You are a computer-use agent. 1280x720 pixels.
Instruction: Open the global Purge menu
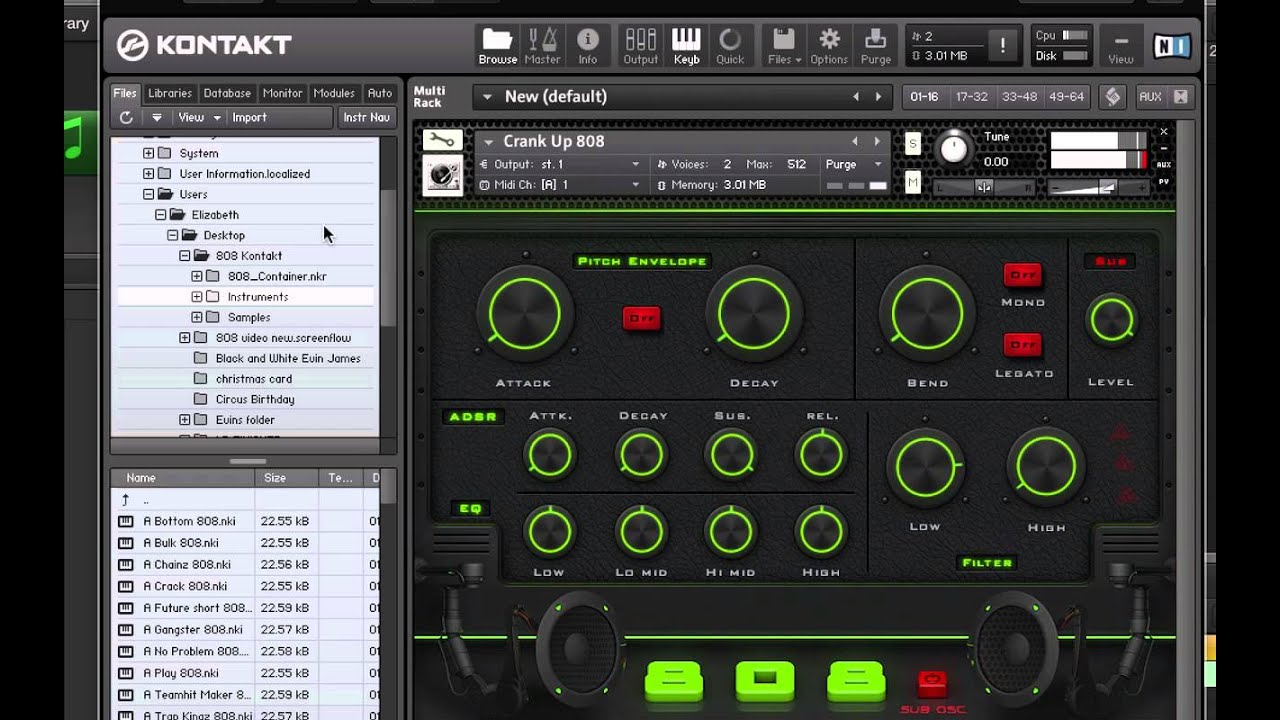[875, 46]
